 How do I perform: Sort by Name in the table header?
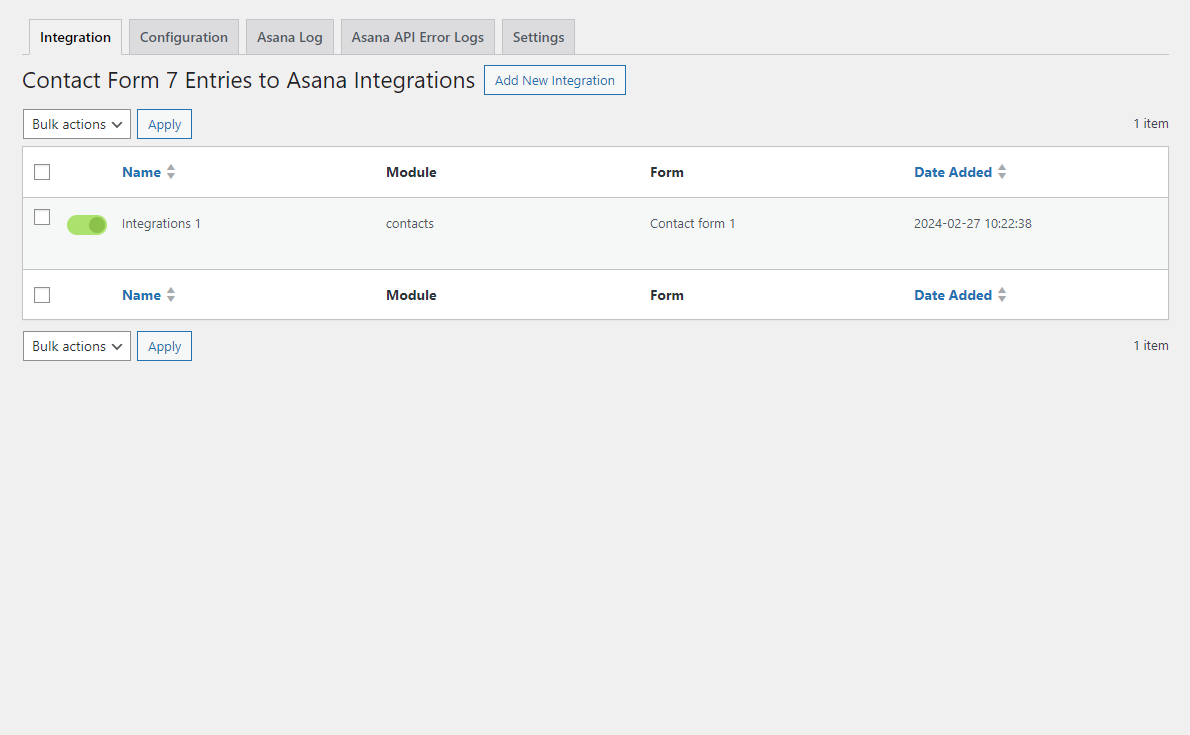click(x=141, y=172)
